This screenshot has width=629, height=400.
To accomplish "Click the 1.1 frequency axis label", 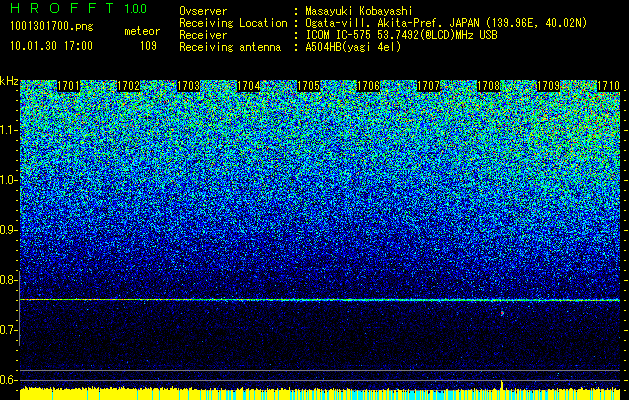I will 8,130.
